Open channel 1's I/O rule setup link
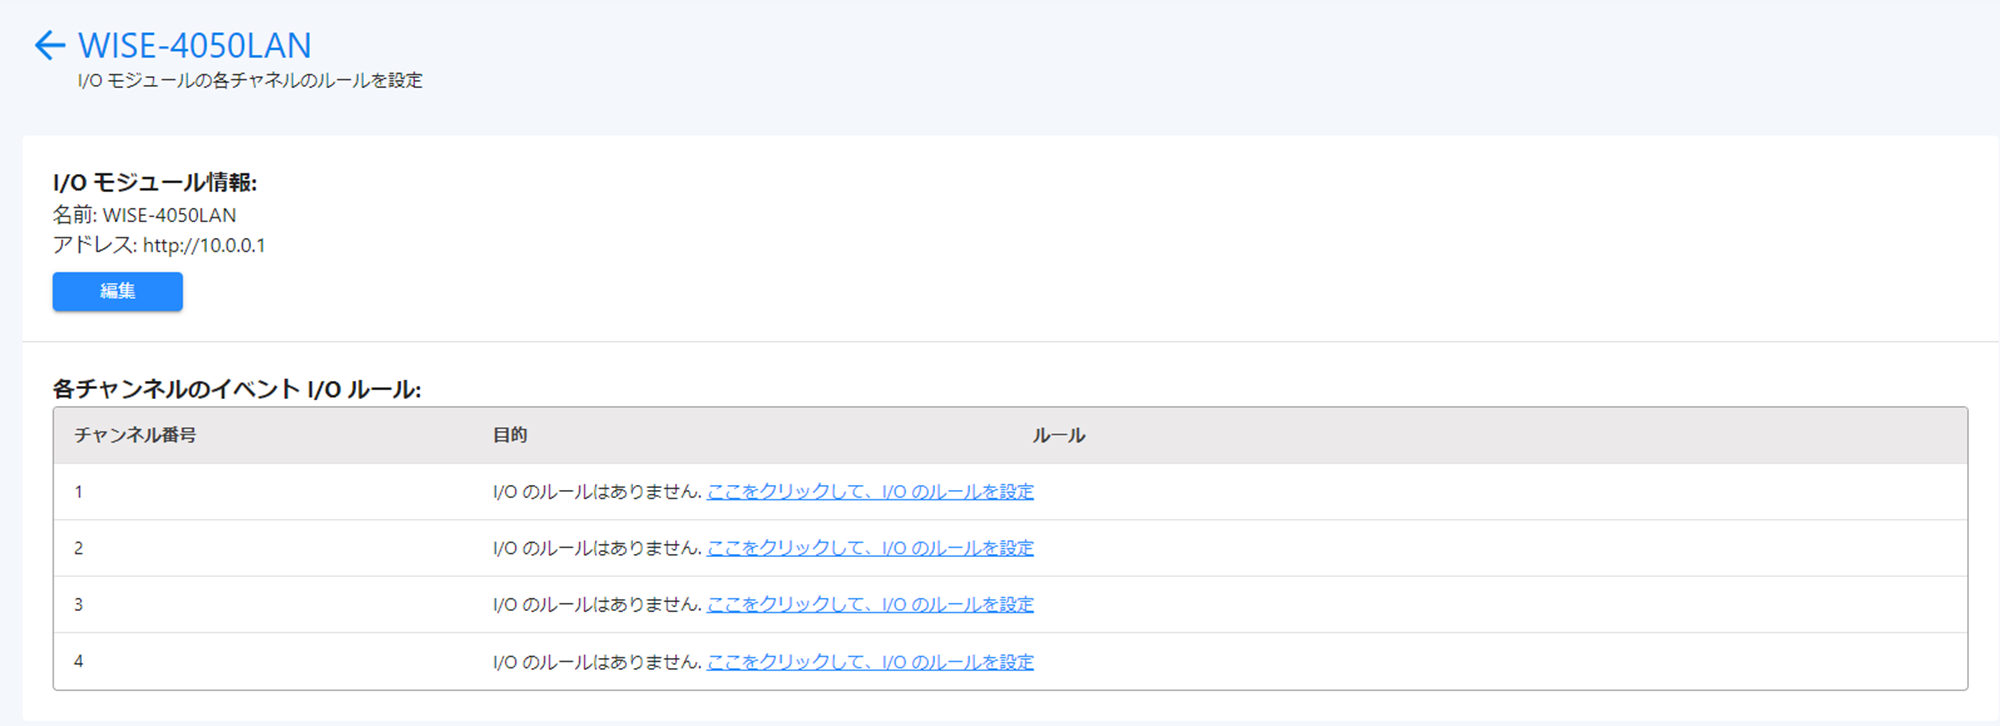The height and width of the screenshot is (726, 2000). pos(870,491)
